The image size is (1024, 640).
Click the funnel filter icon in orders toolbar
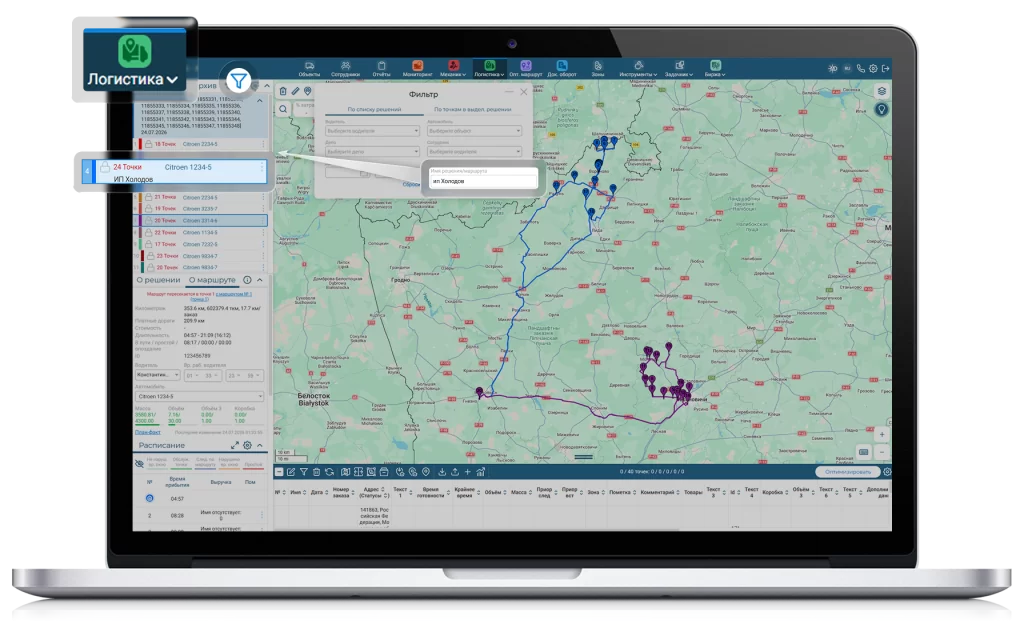coord(304,472)
